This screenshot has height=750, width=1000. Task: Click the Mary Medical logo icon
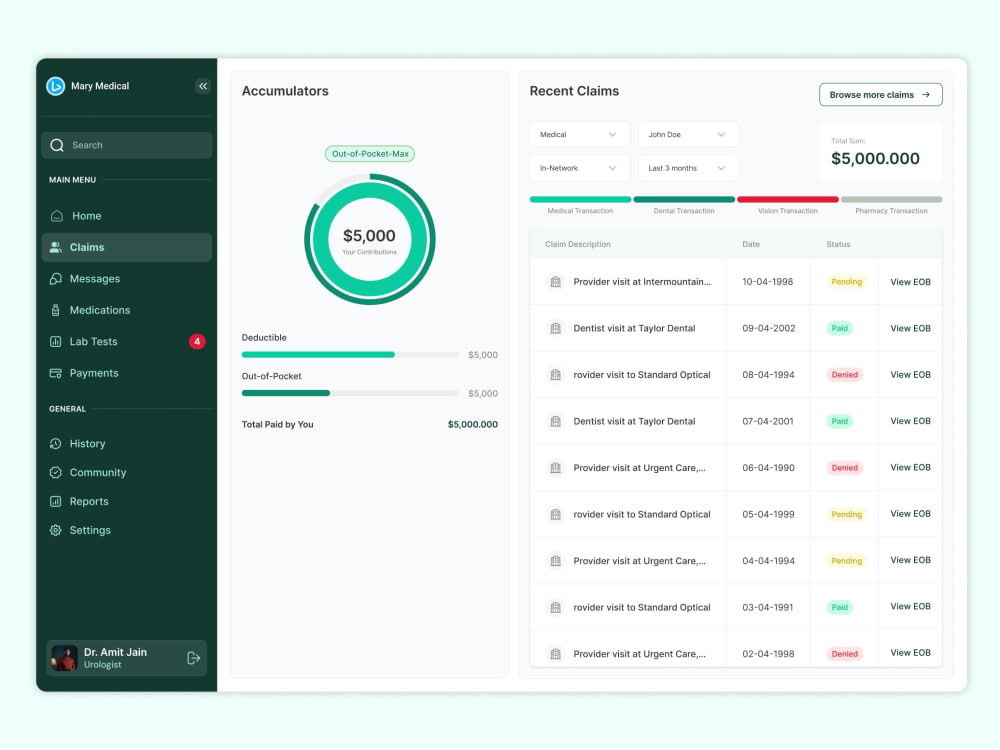tap(55, 86)
